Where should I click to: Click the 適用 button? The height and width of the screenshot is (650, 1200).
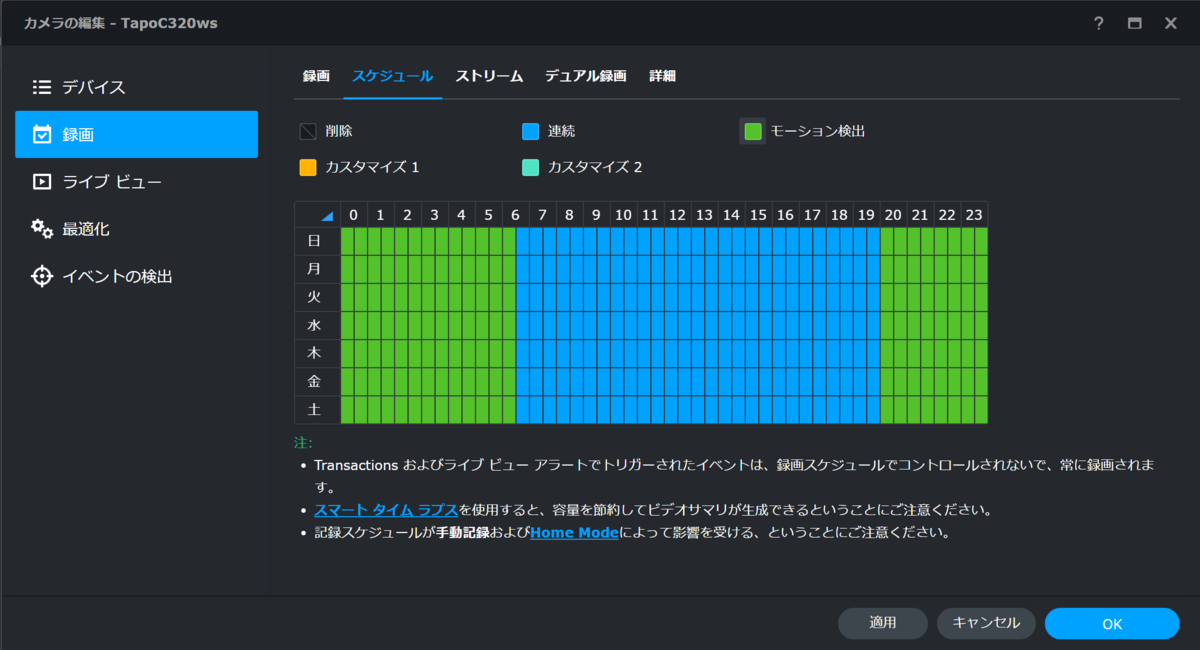tap(883, 623)
